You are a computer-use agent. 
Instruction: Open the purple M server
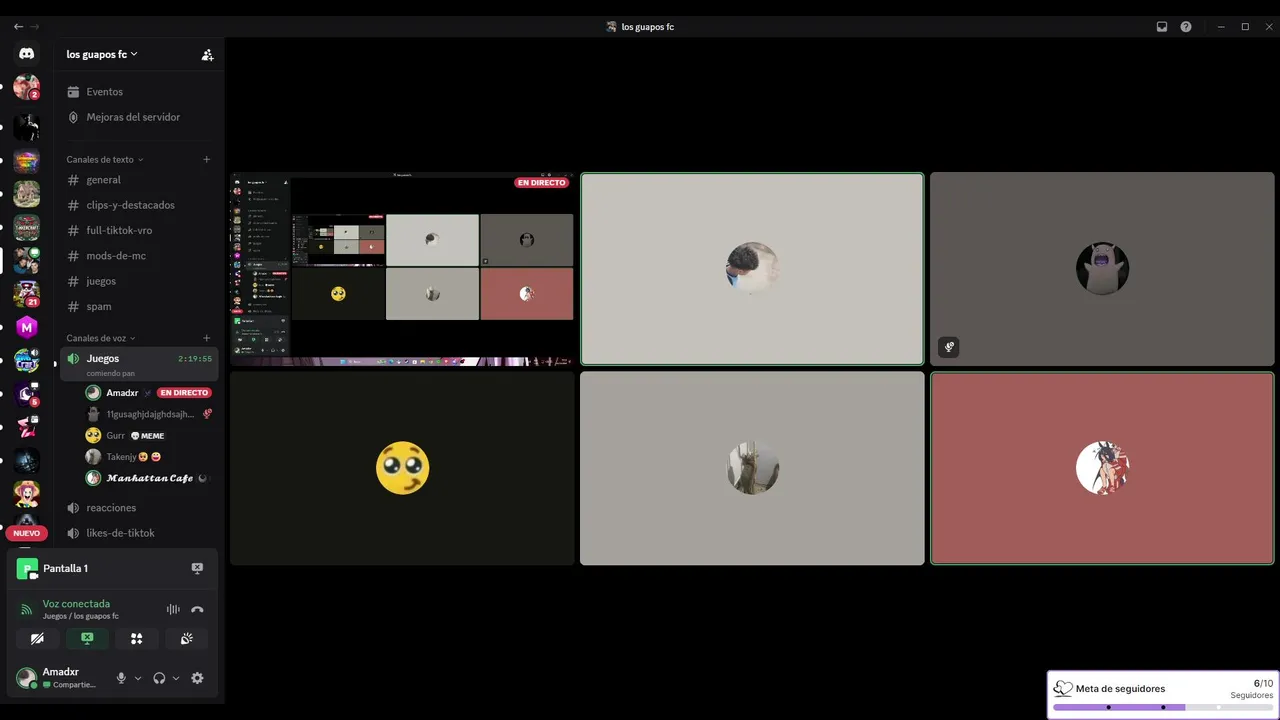click(27, 327)
